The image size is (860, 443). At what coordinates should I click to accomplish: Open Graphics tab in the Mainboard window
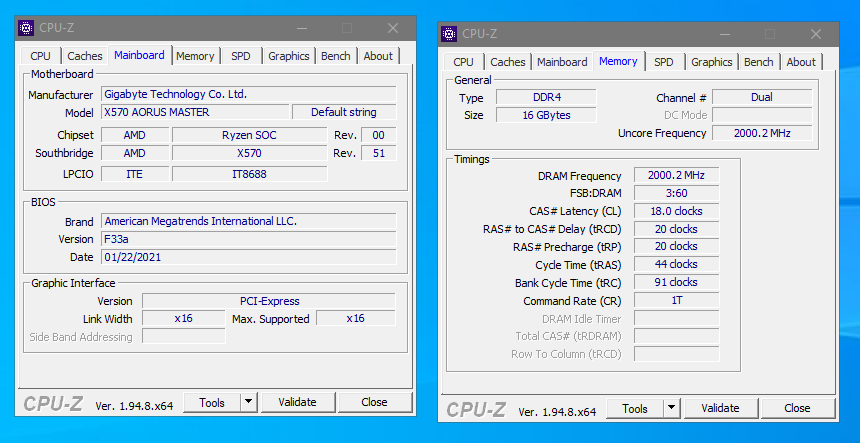[x=289, y=56]
